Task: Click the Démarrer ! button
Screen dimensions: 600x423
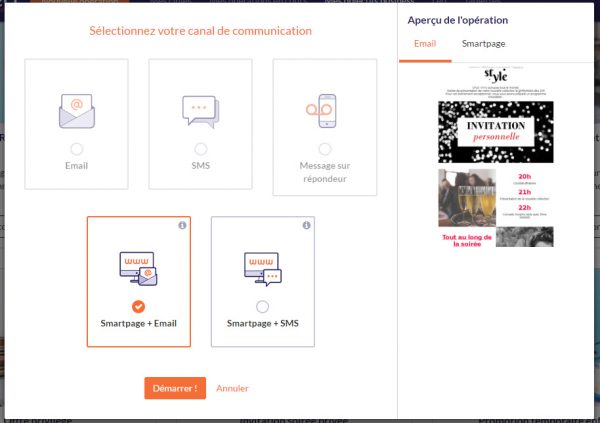Action: (x=175, y=388)
